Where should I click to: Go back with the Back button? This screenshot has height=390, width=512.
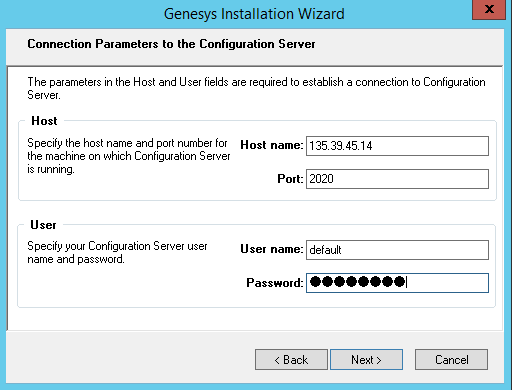pos(291,359)
